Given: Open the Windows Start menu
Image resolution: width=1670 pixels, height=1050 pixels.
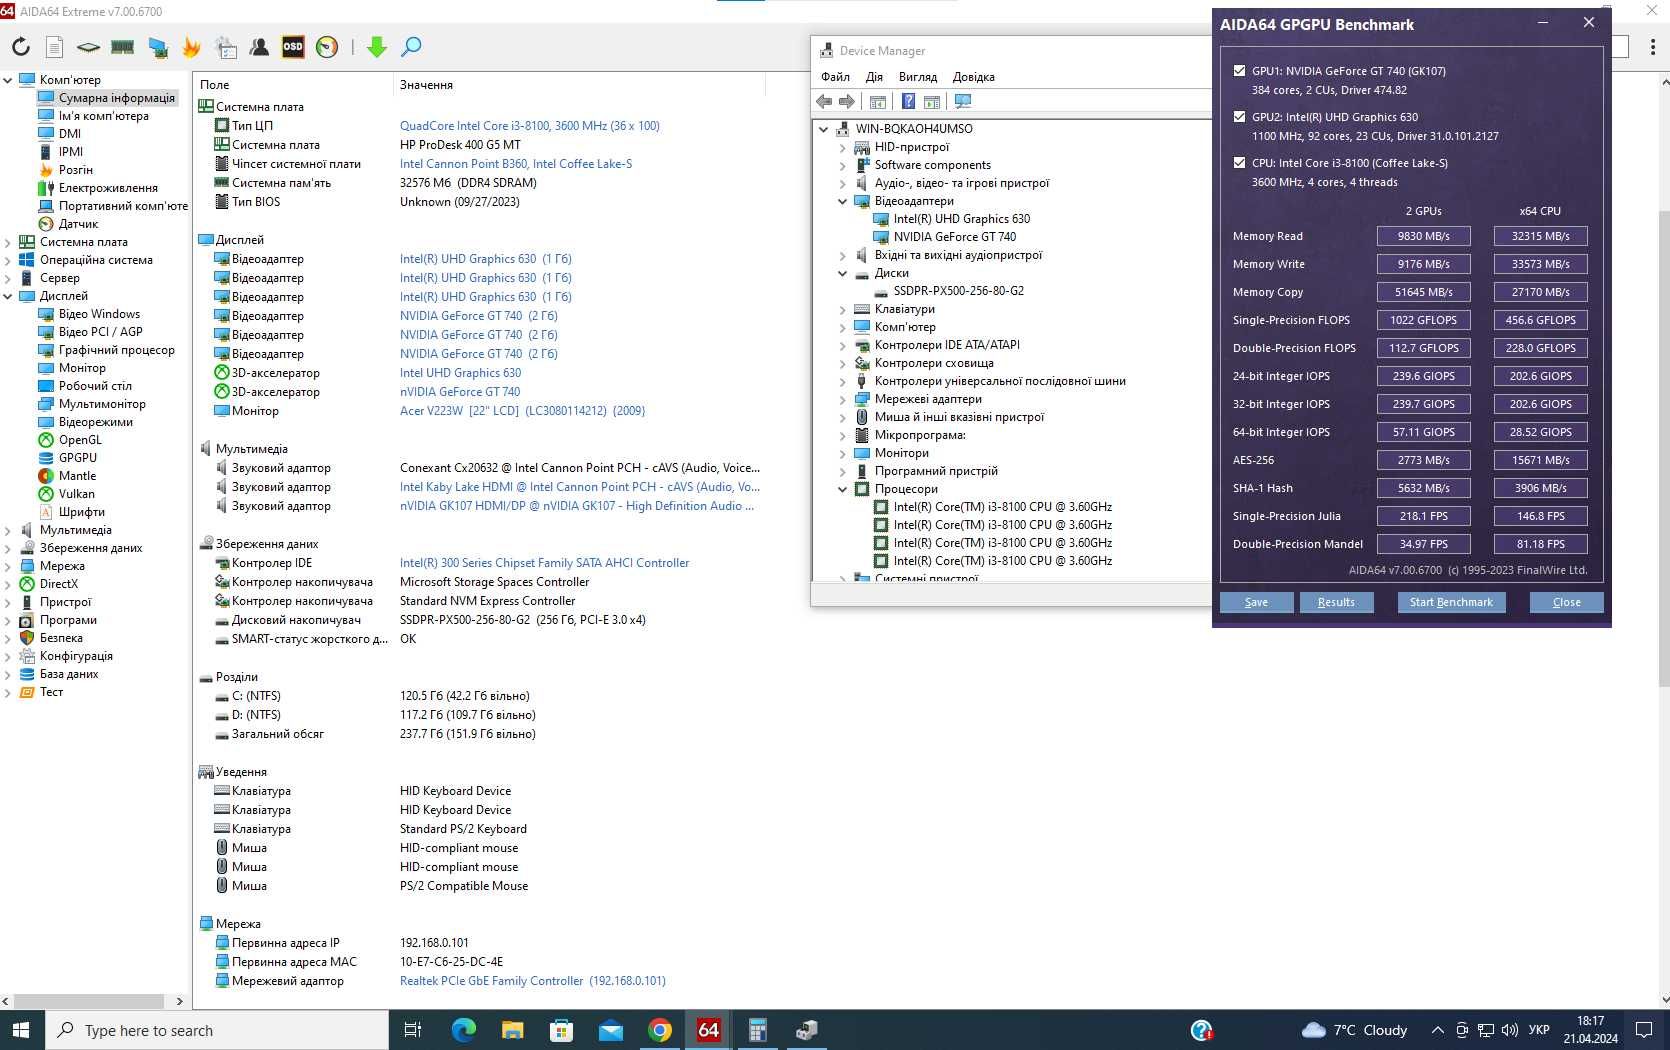Looking at the screenshot, I should pos(22,1030).
